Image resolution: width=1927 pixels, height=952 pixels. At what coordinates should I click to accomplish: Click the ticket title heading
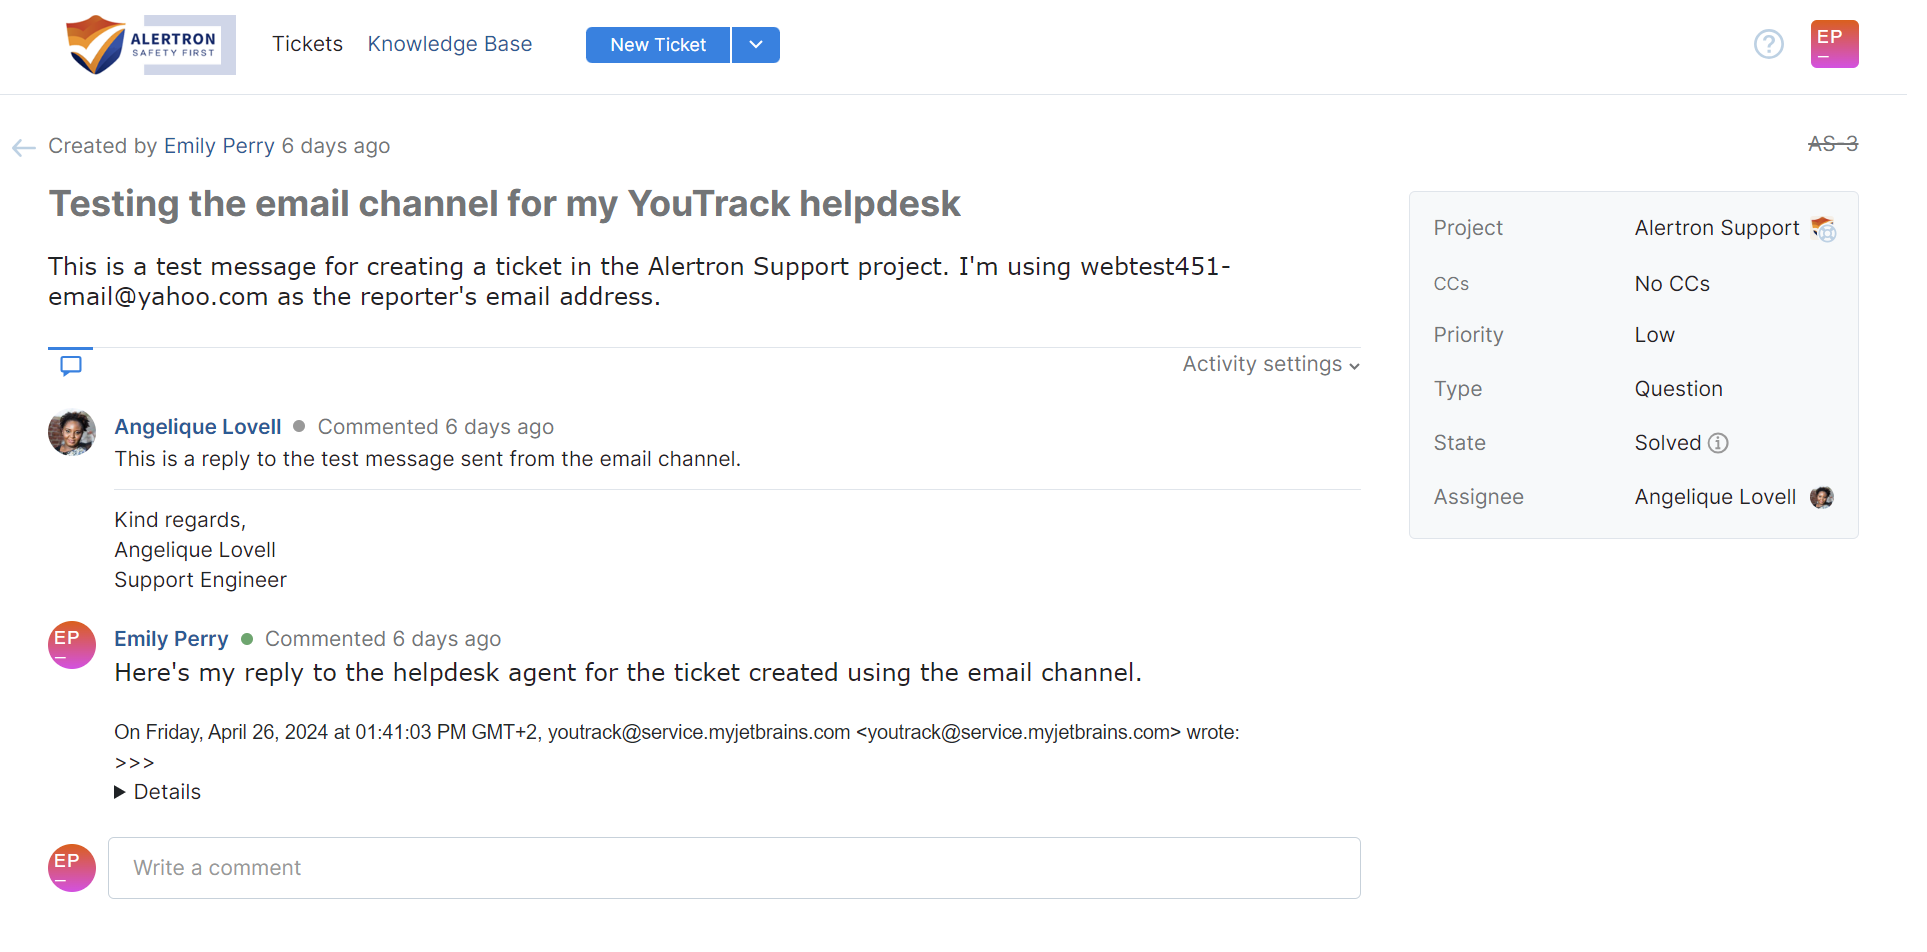(x=504, y=204)
